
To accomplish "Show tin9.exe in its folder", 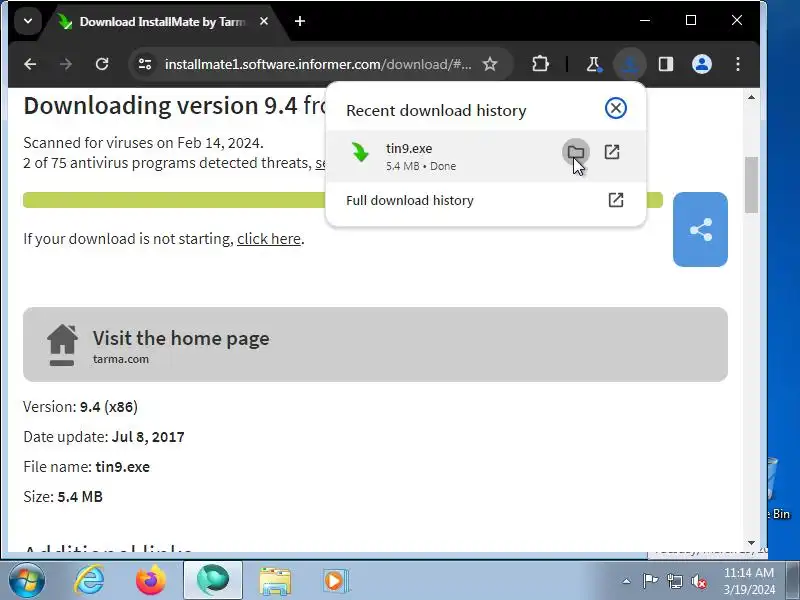I will pos(576,152).
